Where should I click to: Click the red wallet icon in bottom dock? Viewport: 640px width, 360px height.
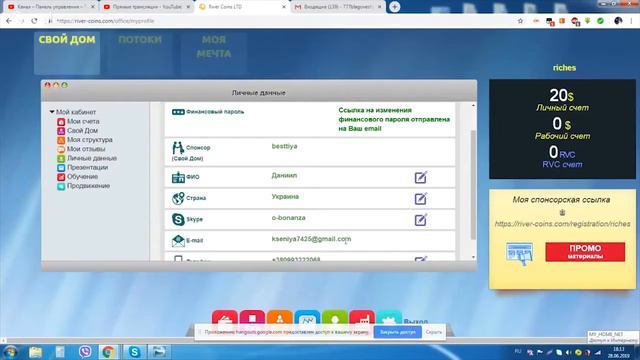tap(224, 318)
